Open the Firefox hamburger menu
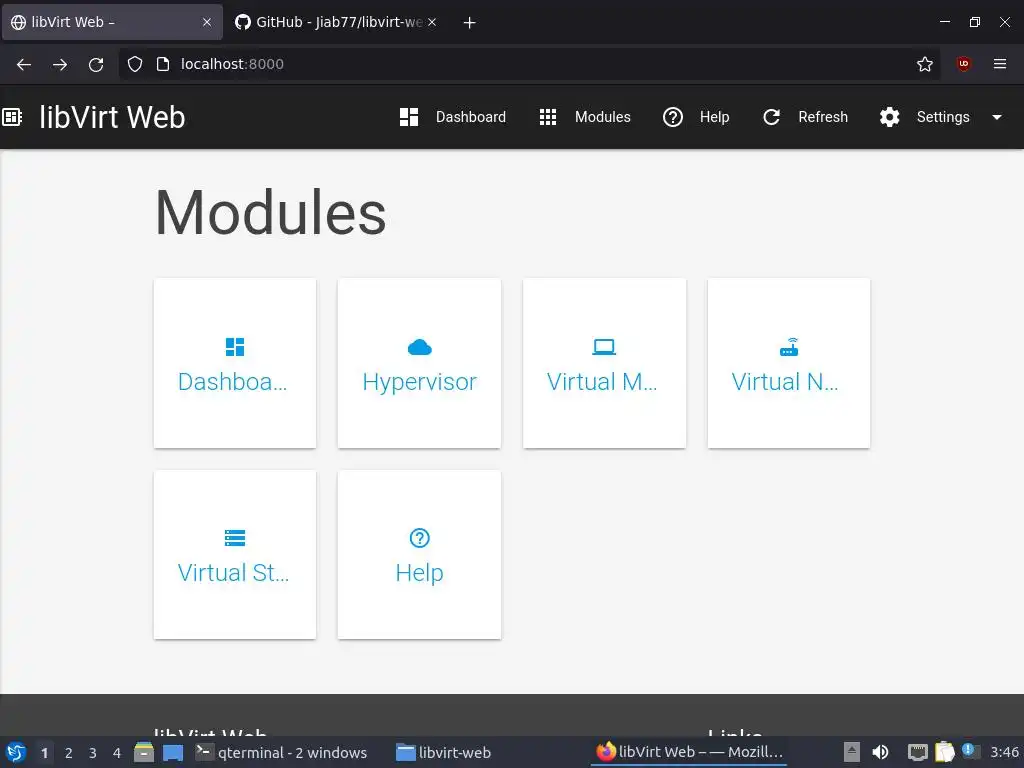This screenshot has width=1024, height=768. (x=1000, y=63)
